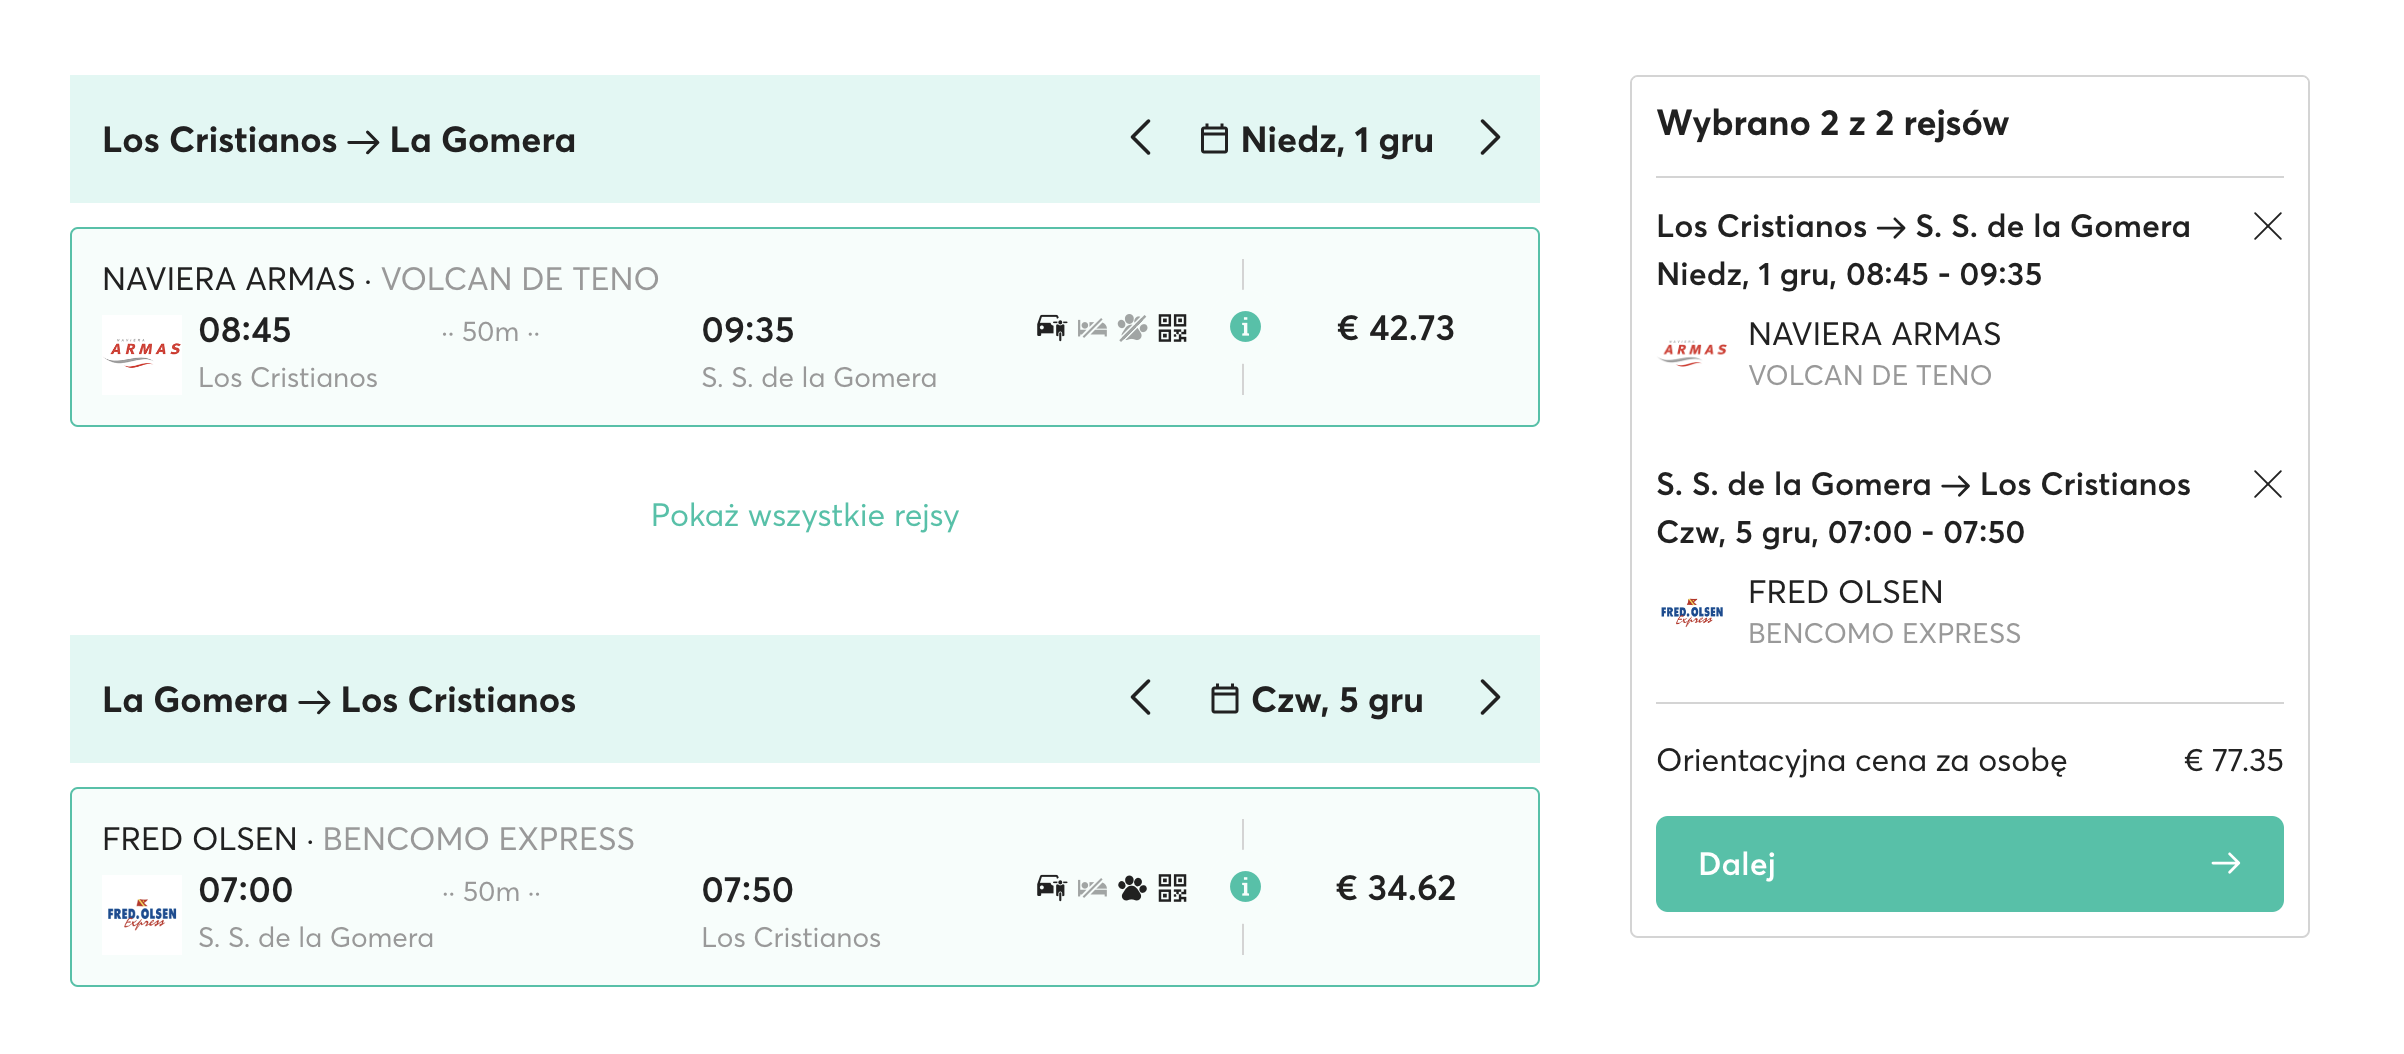
Task: Click the QR code icon on Naviera Armas row
Action: tap(1172, 328)
